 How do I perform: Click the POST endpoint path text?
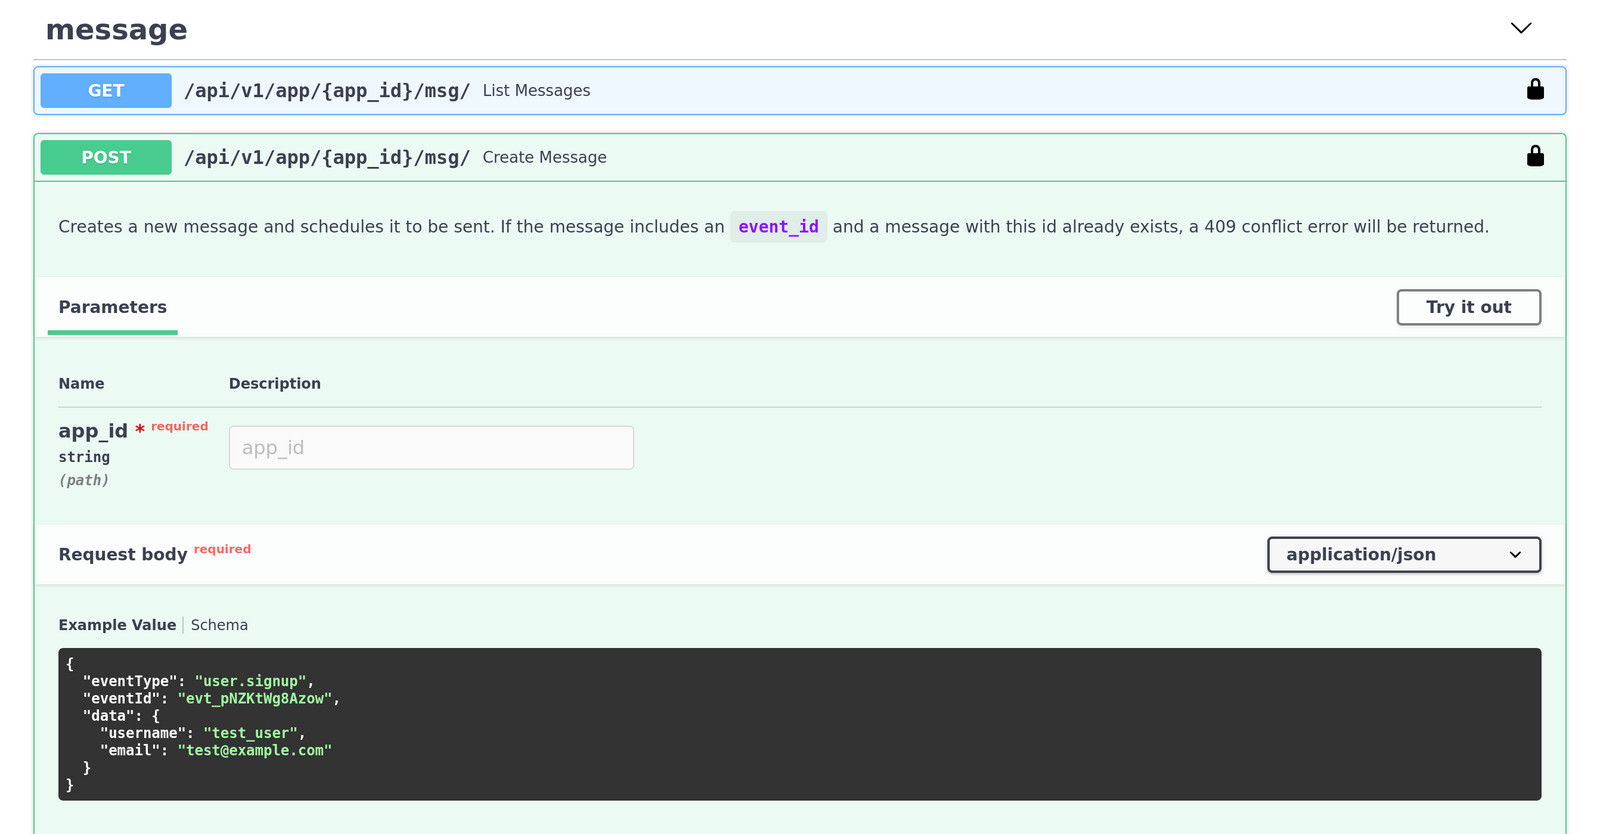pyautogui.click(x=327, y=158)
